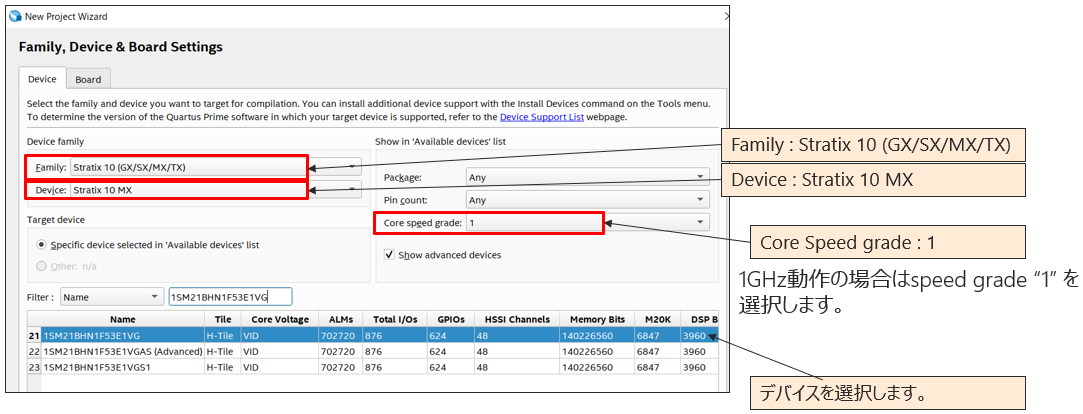Select the Device tab
This screenshot has height=414, width=1083.
[x=42, y=80]
